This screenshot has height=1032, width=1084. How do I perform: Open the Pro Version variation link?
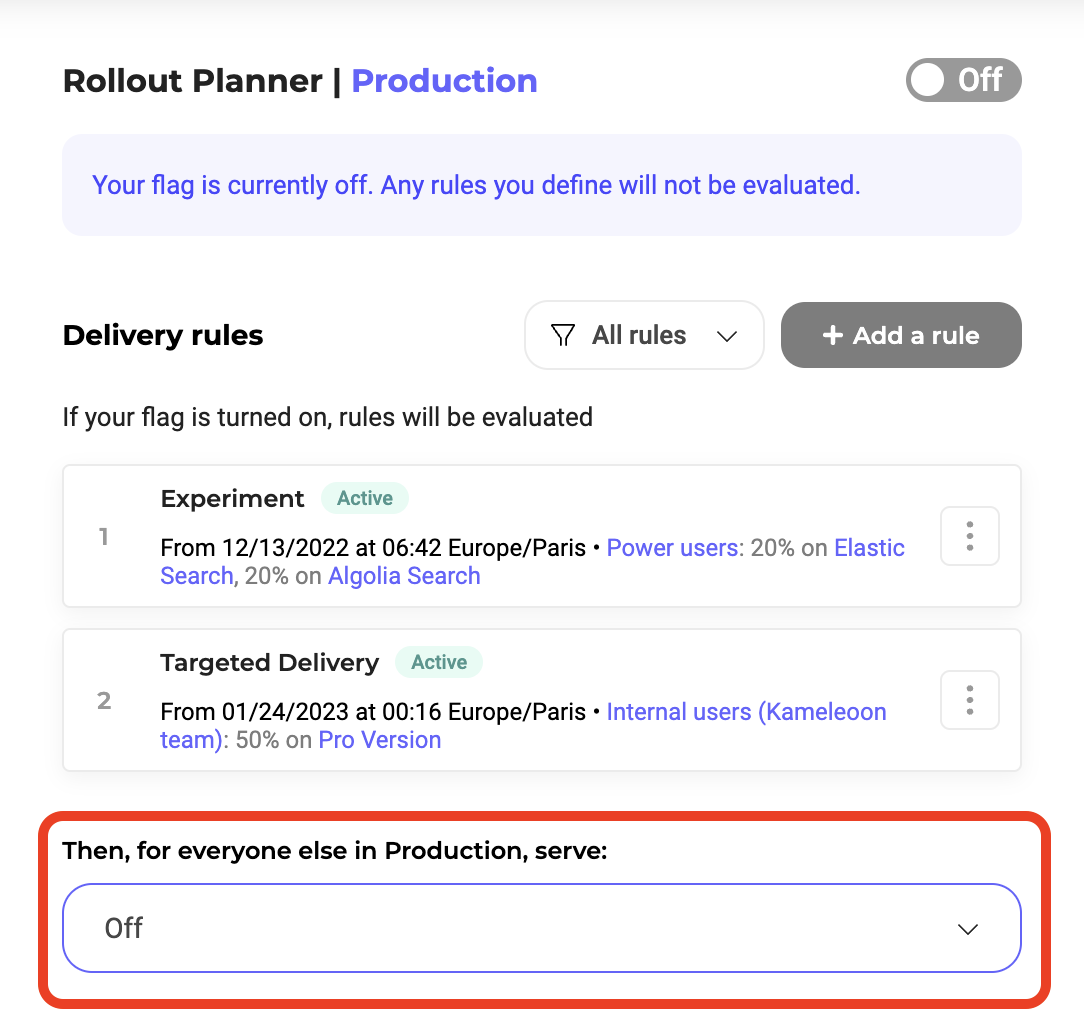[x=380, y=740]
